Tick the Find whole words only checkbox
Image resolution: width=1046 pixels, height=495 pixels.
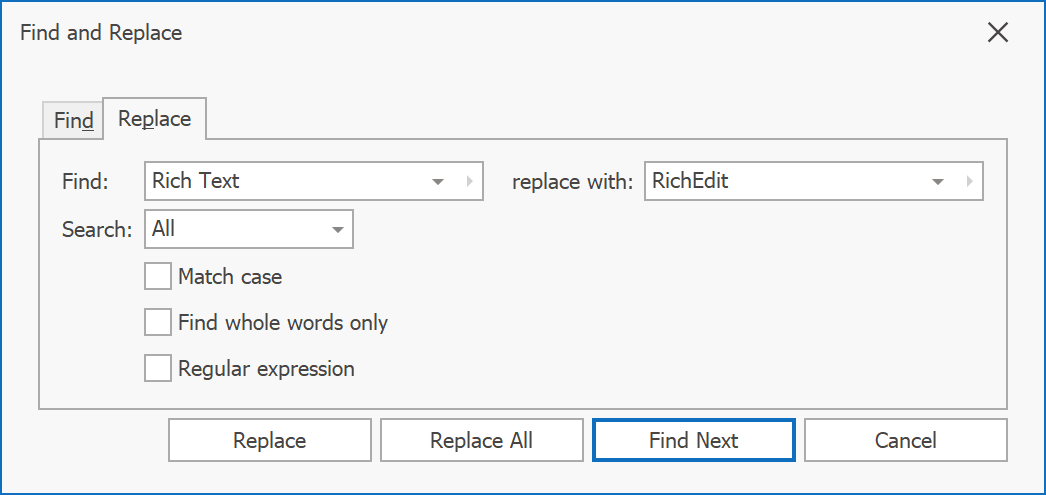(158, 322)
